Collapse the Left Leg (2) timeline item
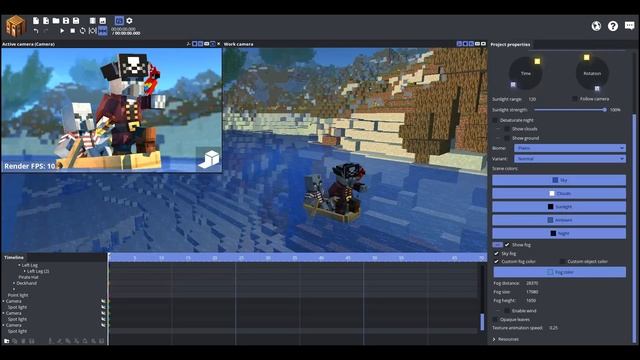Viewport: 640px width, 360px height. click(x=24, y=271)
